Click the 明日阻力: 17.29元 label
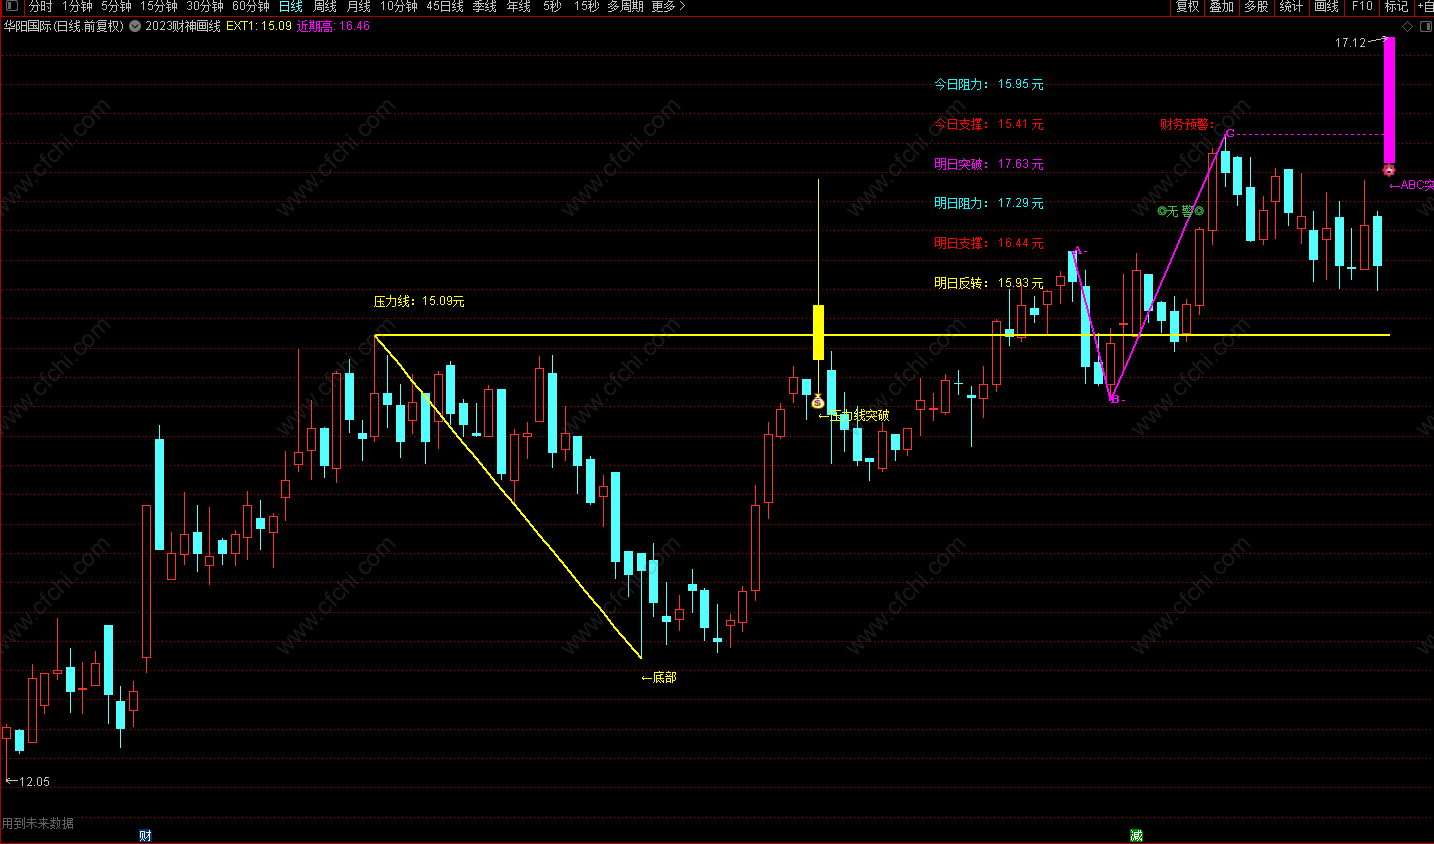The height and width of the screenshot is (844, 1434). coord(989,203)
